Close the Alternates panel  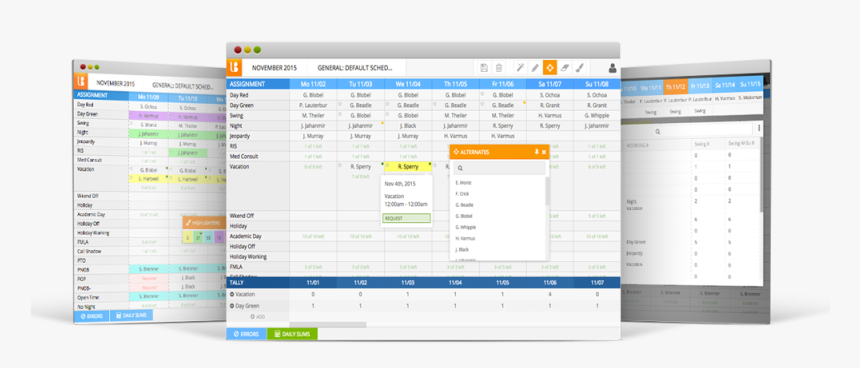coord(544,152)
